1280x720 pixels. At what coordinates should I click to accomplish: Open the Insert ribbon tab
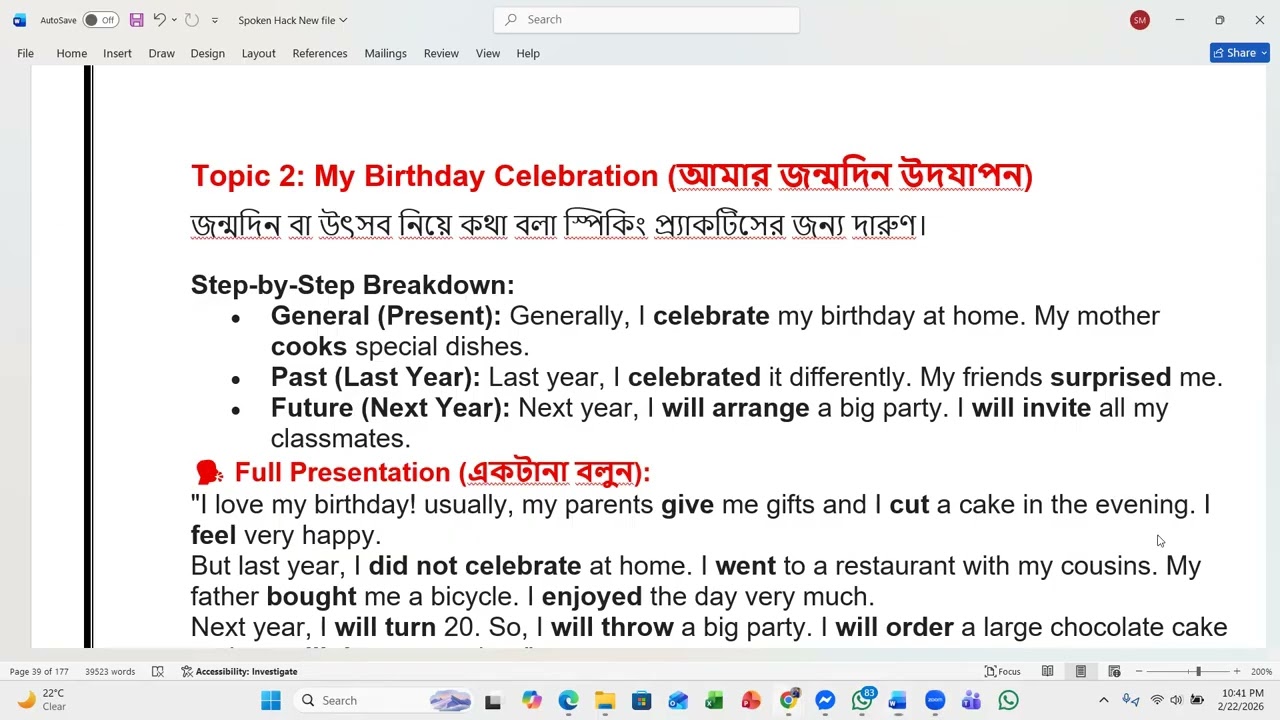tap(117, 53)
